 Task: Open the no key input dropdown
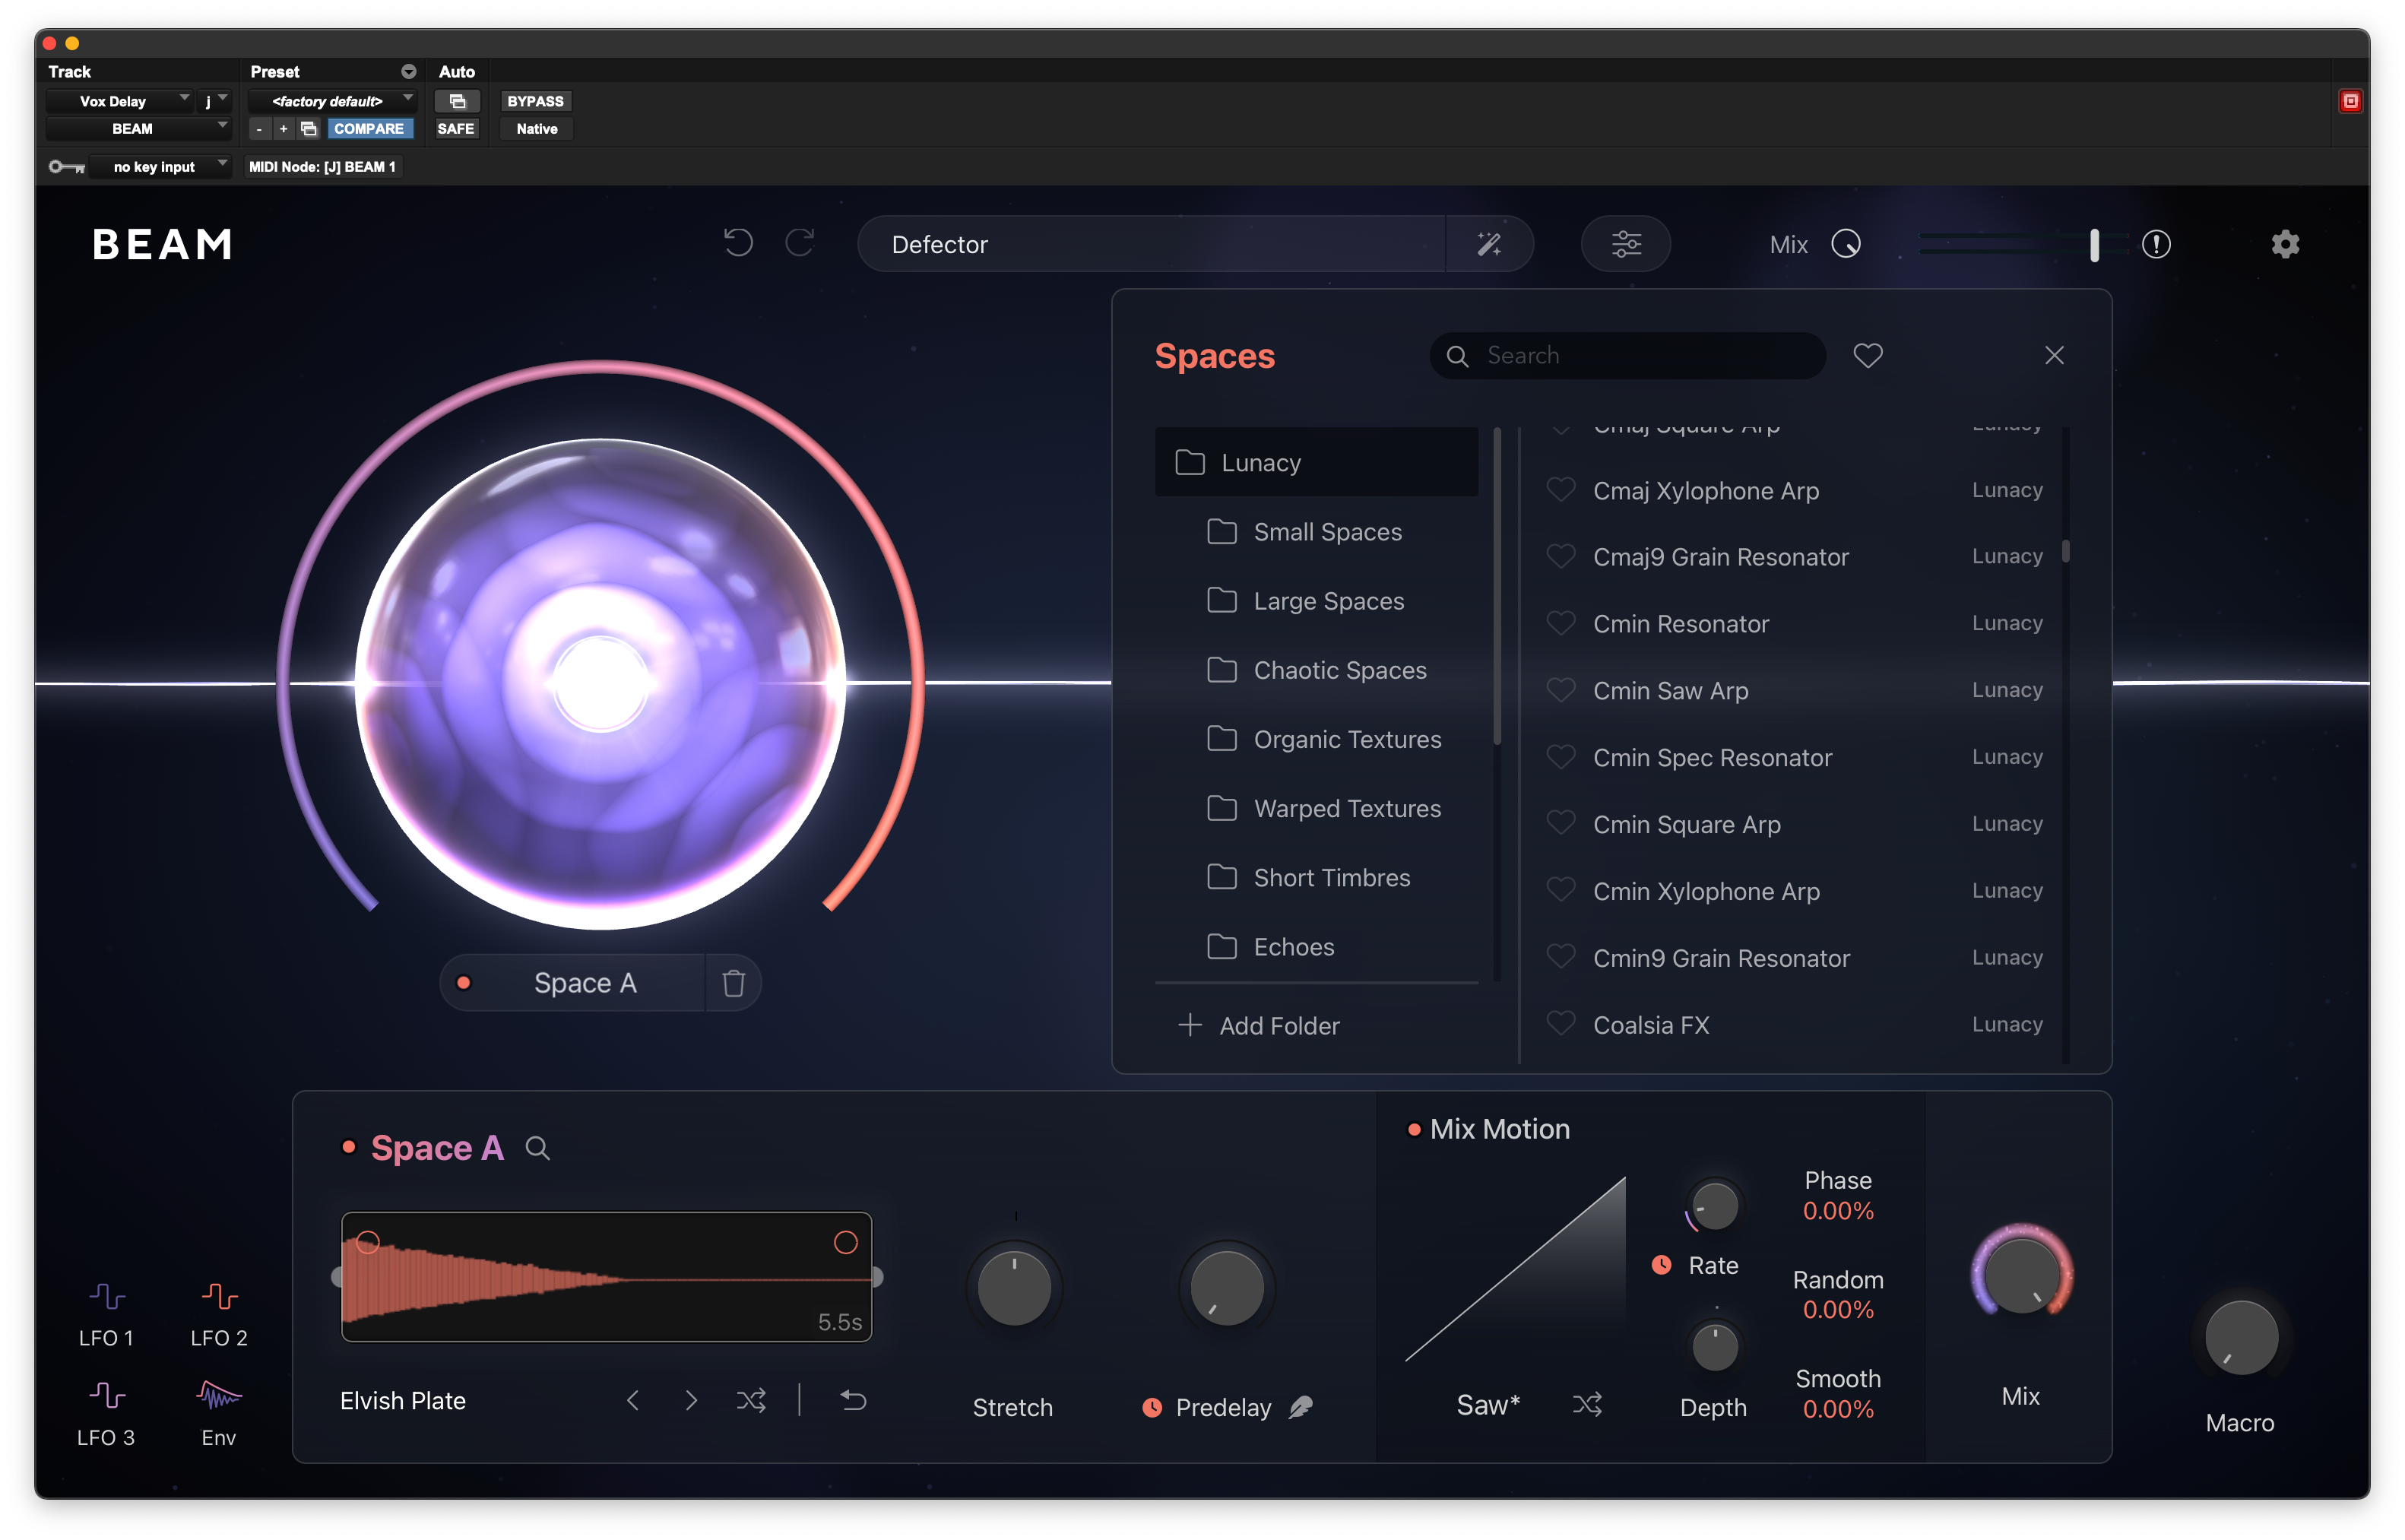click(x=158, y=167)
